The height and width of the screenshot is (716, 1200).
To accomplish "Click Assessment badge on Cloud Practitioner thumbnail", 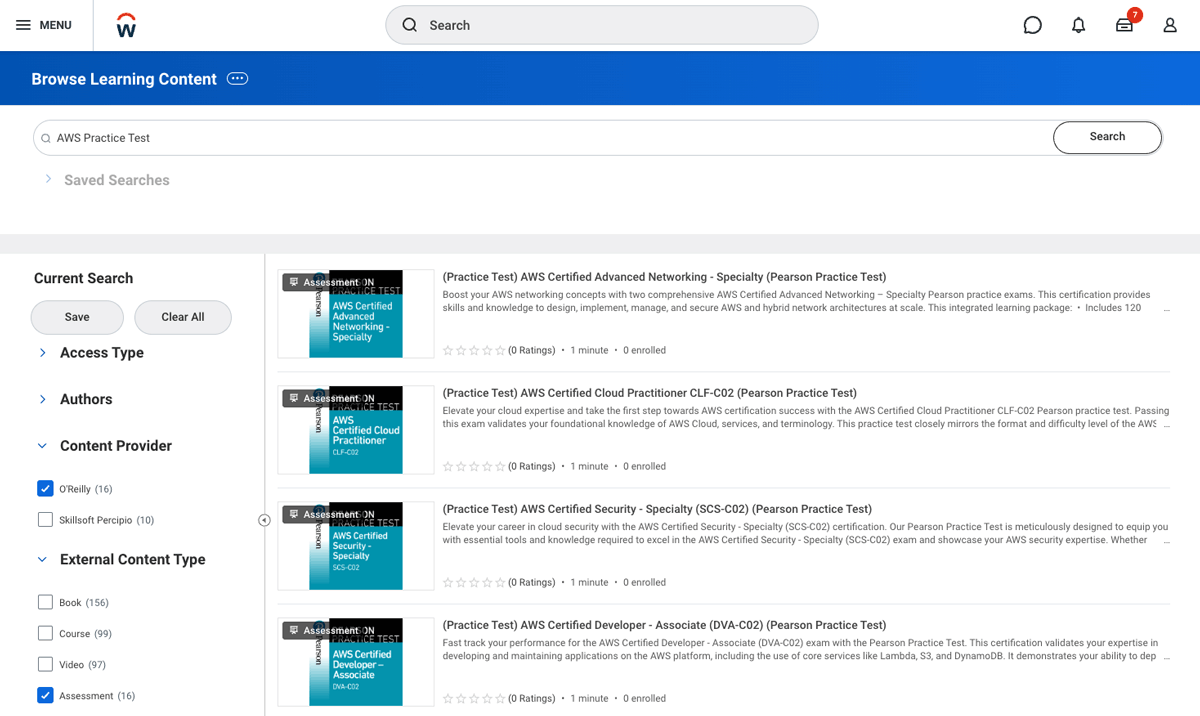I will point(323,398).
